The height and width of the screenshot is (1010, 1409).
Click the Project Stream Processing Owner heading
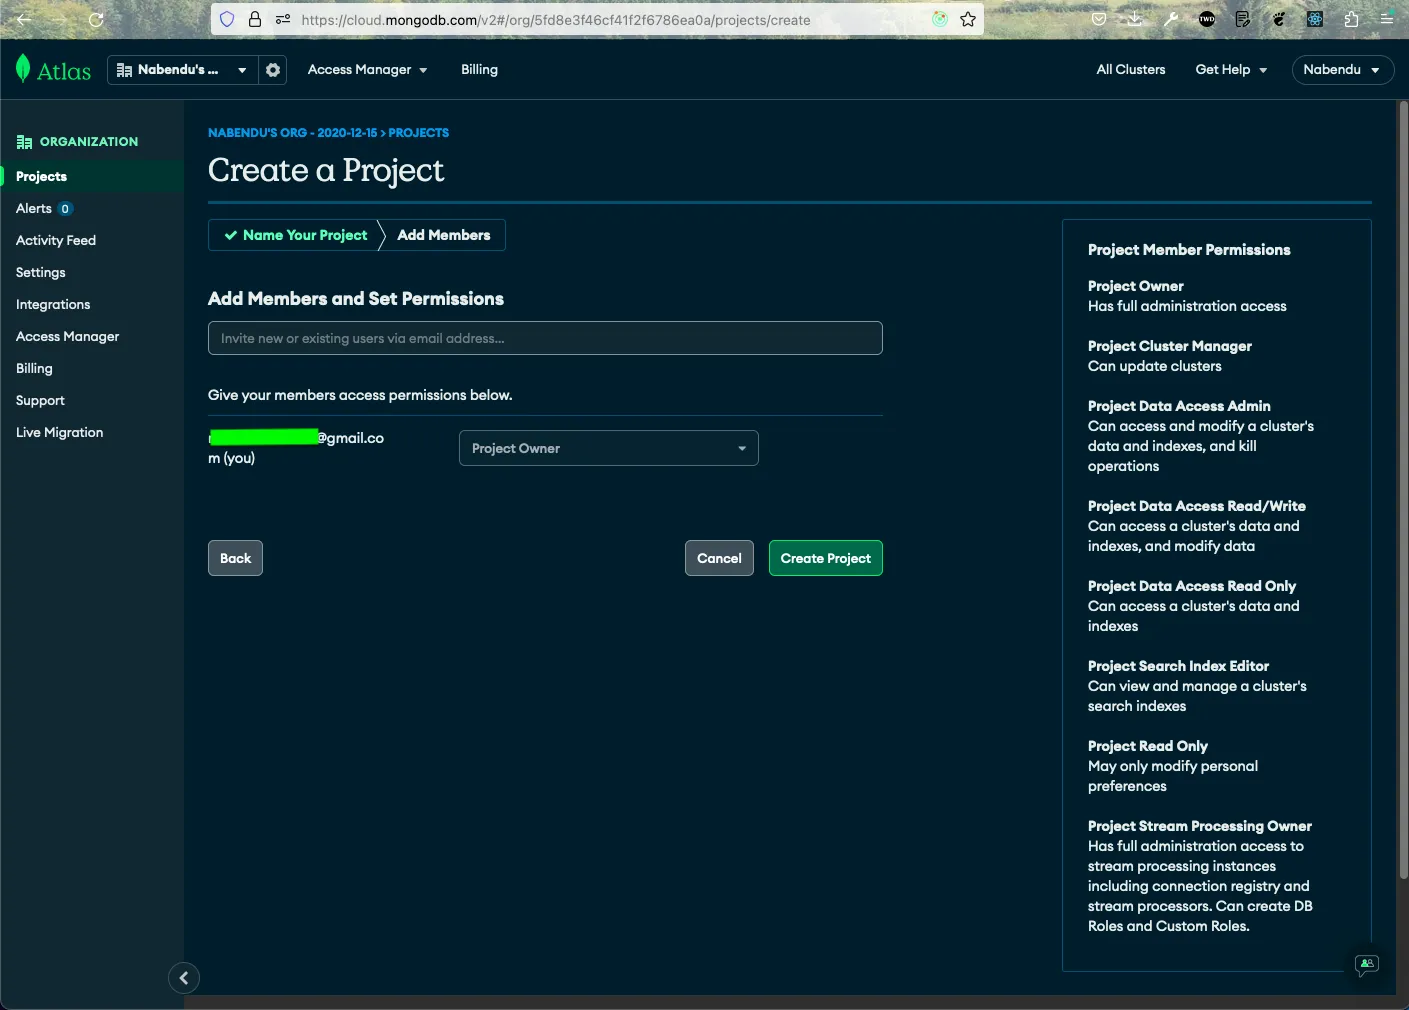point(1200,826)
